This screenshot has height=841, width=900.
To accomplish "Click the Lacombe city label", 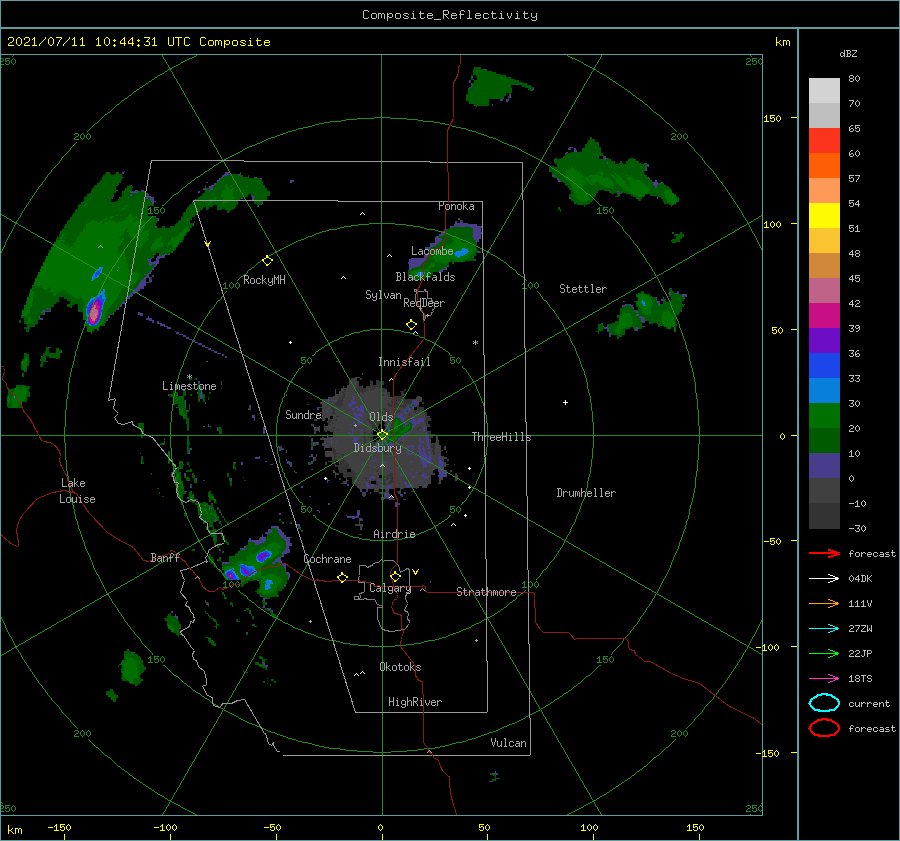I will (432, 251).
